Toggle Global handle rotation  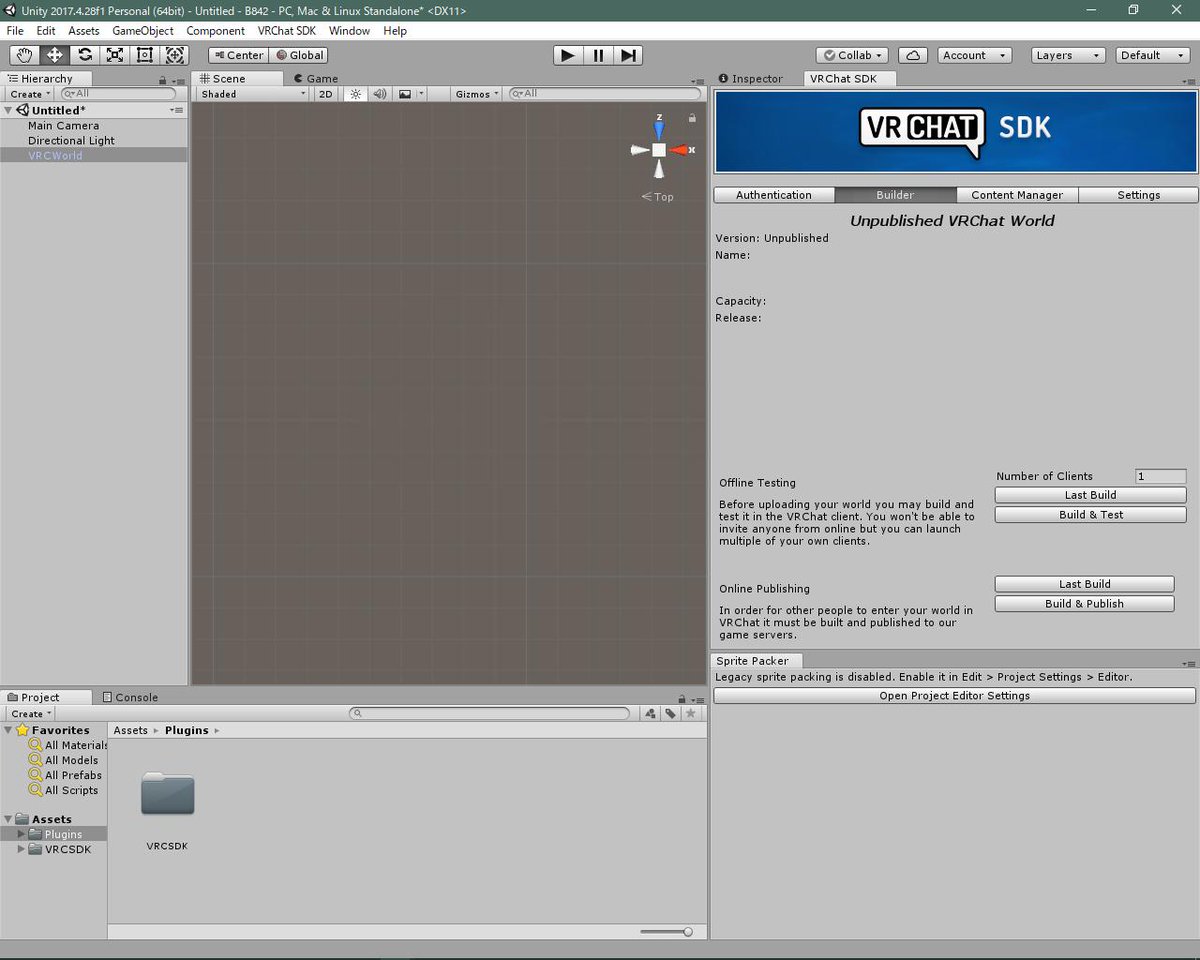tap(299, 55)
